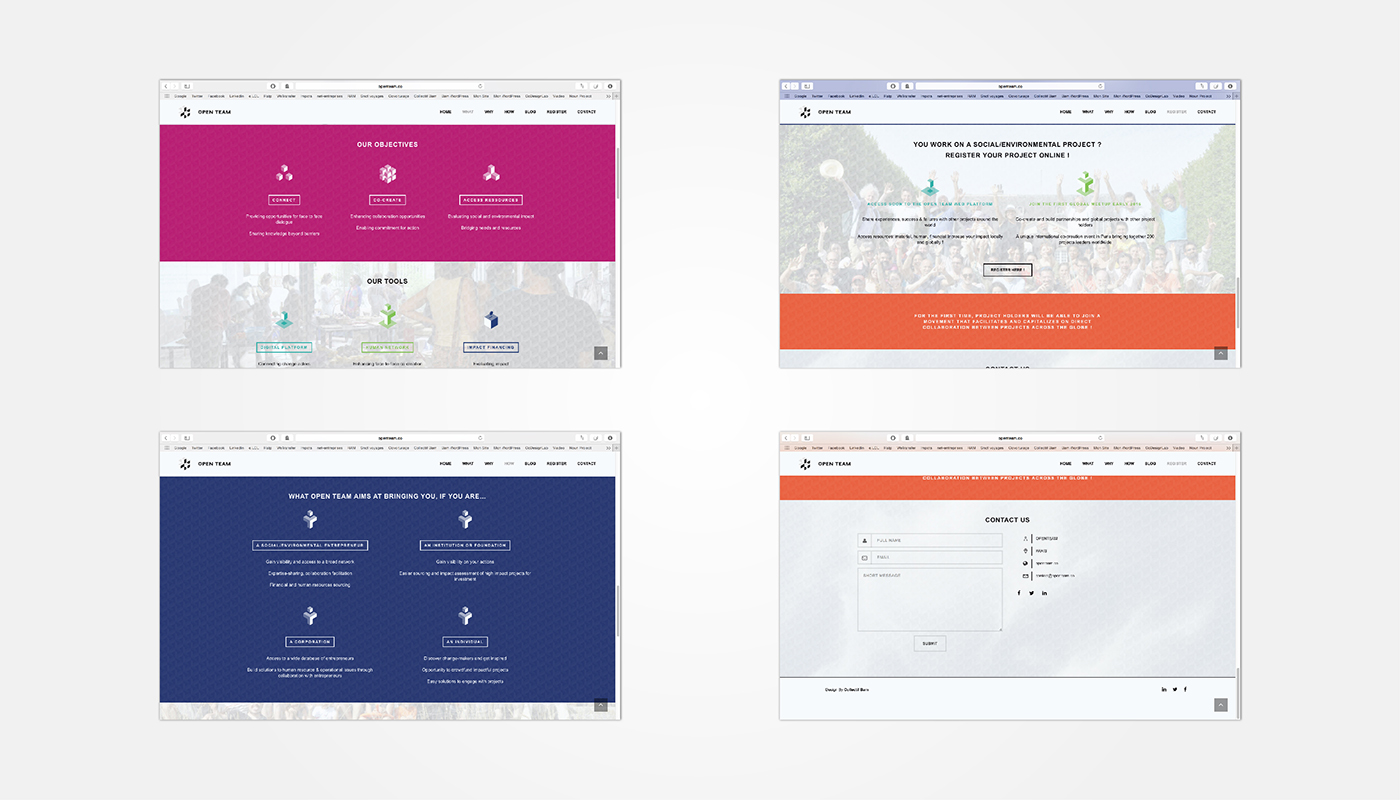Click the Co-Create cube icon in pink section

click(x=388, y=174)
